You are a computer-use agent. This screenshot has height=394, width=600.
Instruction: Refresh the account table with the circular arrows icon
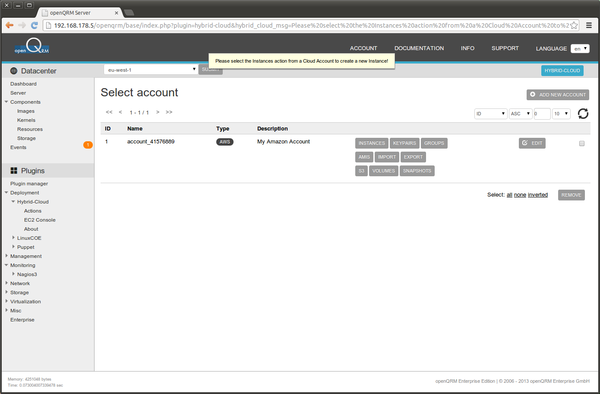click(583, 114)
